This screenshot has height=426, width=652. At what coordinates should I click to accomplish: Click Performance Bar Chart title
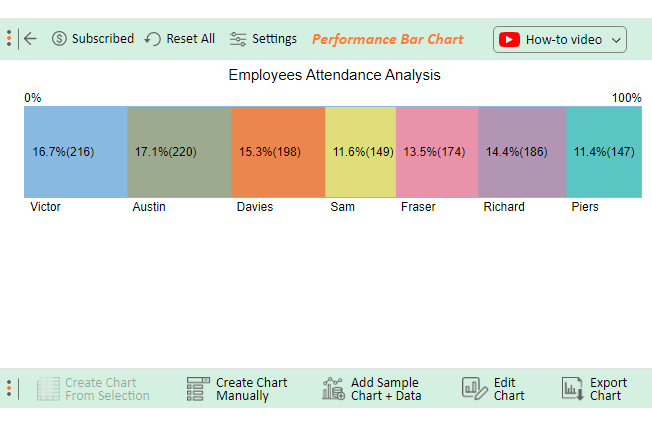tap(388, 39)
